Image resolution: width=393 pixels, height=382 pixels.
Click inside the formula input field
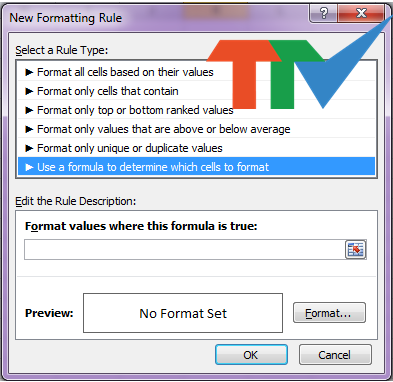pos(184,249)
